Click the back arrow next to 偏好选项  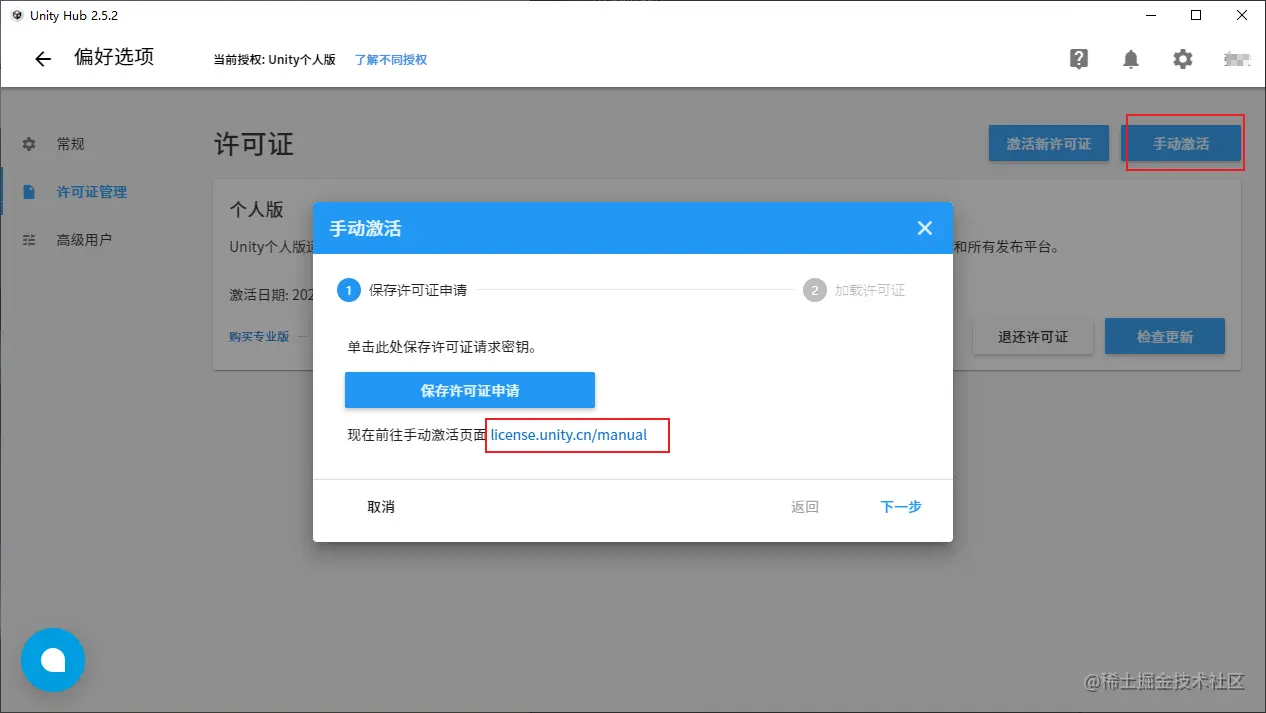[41, 58]
